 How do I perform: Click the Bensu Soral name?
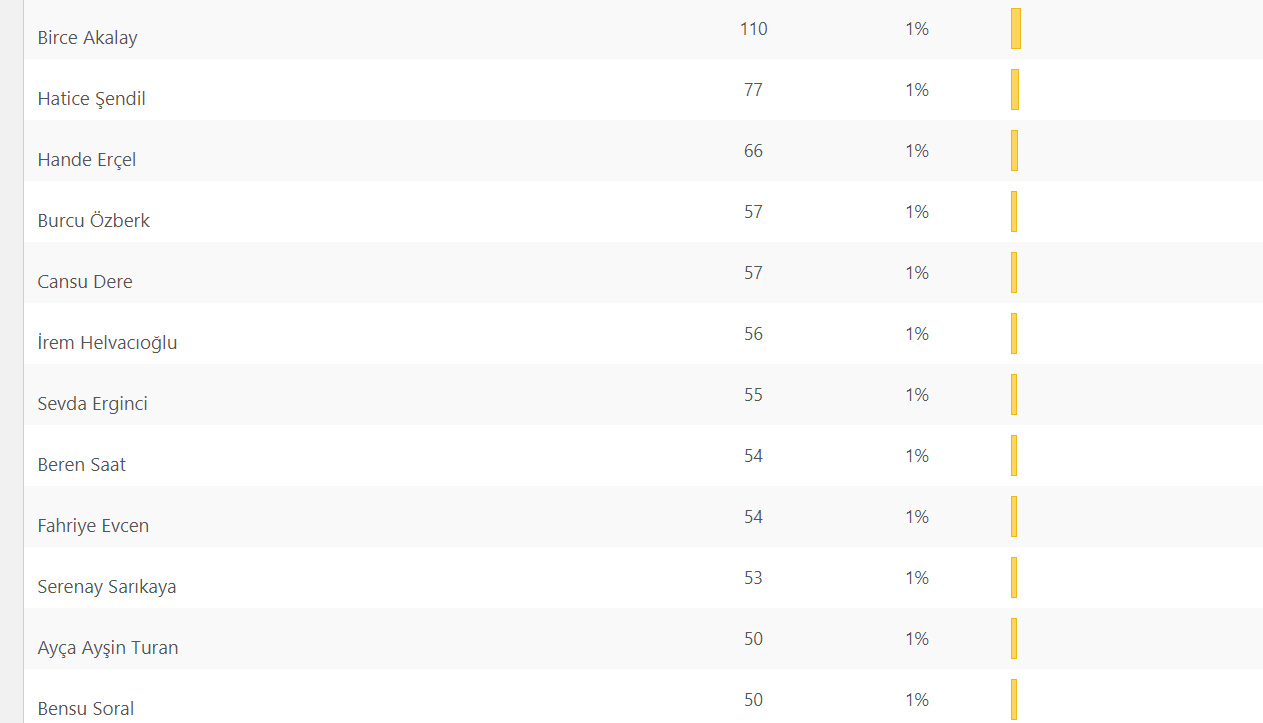point(85,709)
